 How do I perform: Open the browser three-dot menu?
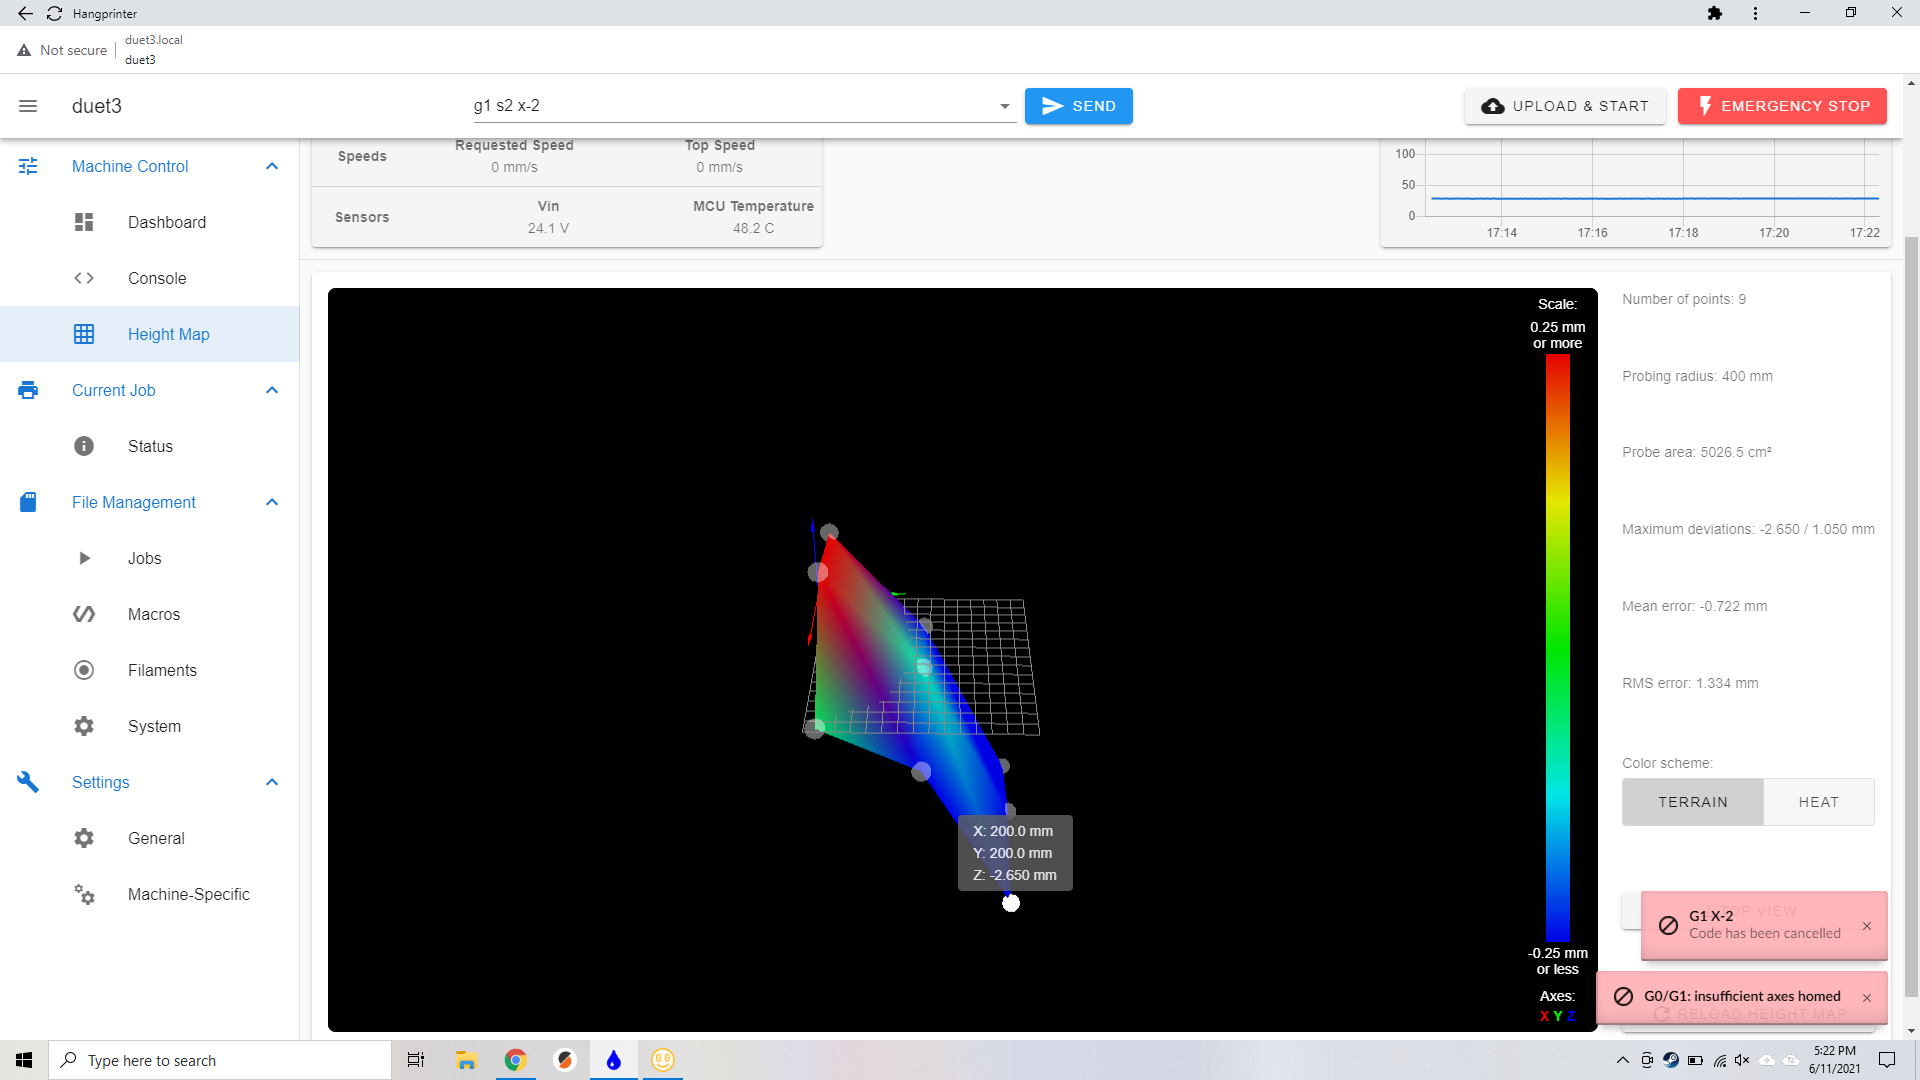click(1755, 13)
